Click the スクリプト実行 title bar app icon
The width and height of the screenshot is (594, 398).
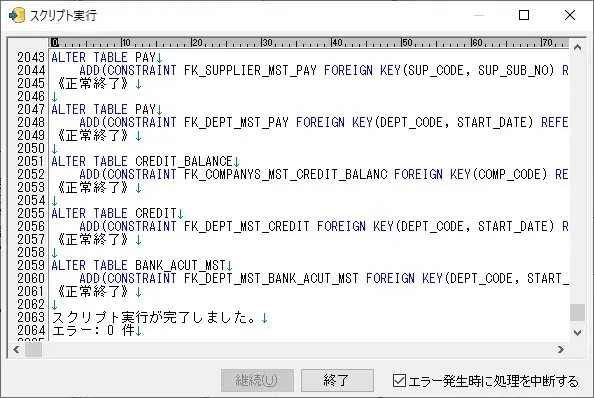click(x=16, y=15)
